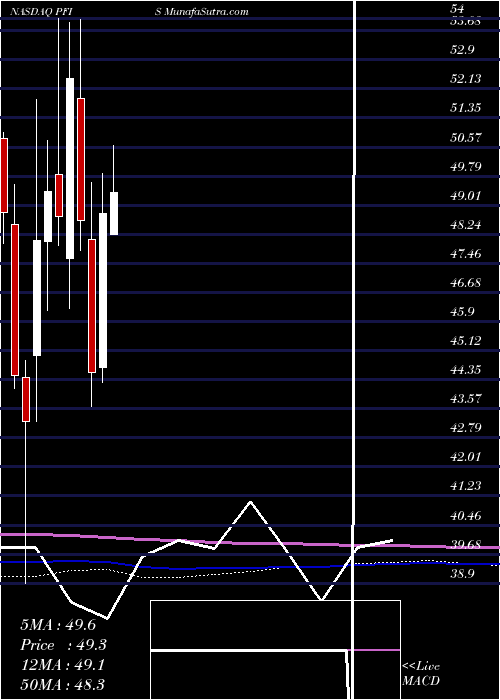The image size is (500, 700).
Task: Click the 42.79 price axis label
Action: (x=466, y=428)
